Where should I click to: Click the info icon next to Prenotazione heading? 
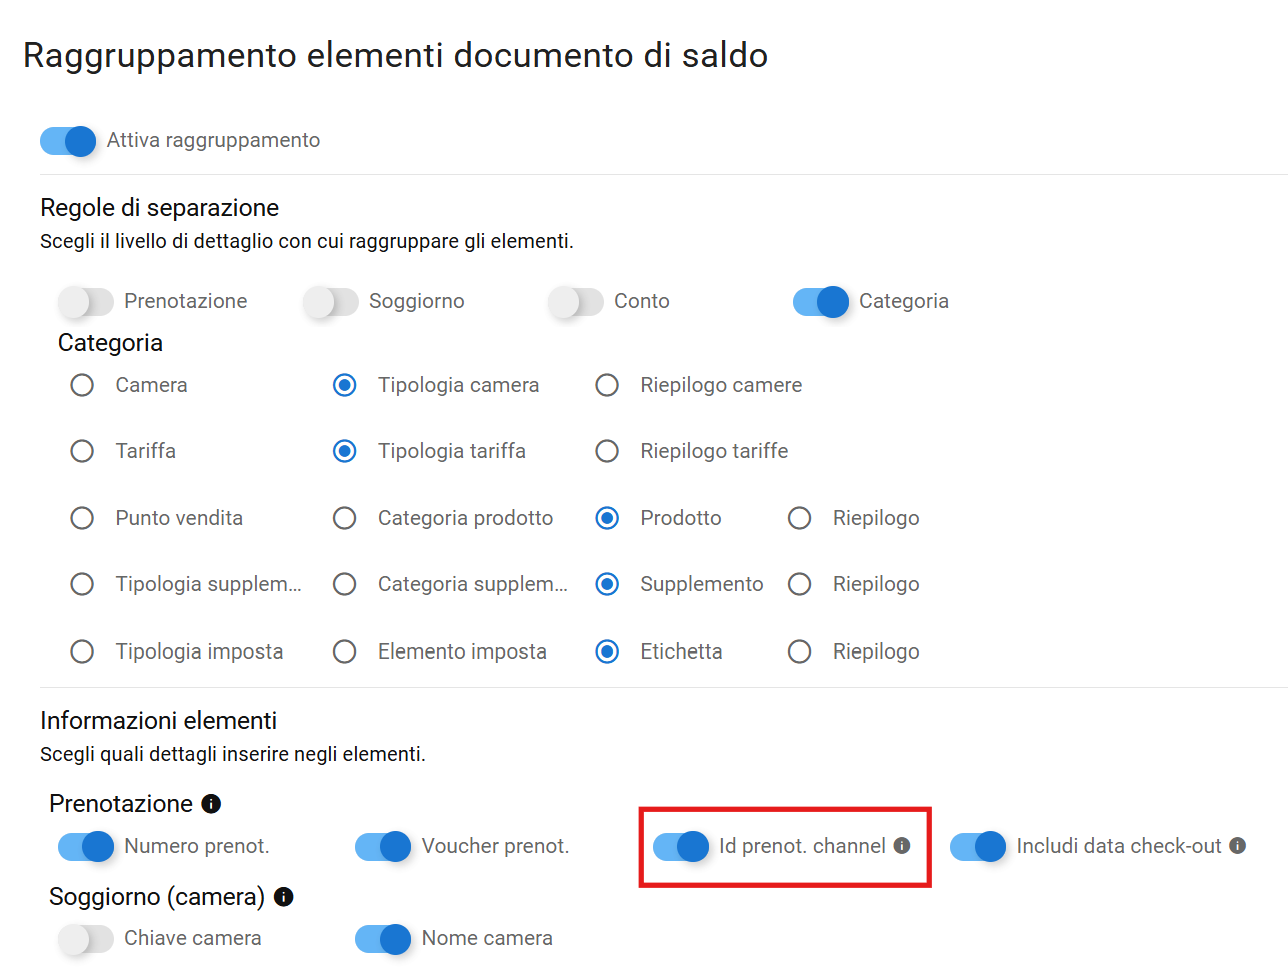pyautogui.click(x=211, y=804)
